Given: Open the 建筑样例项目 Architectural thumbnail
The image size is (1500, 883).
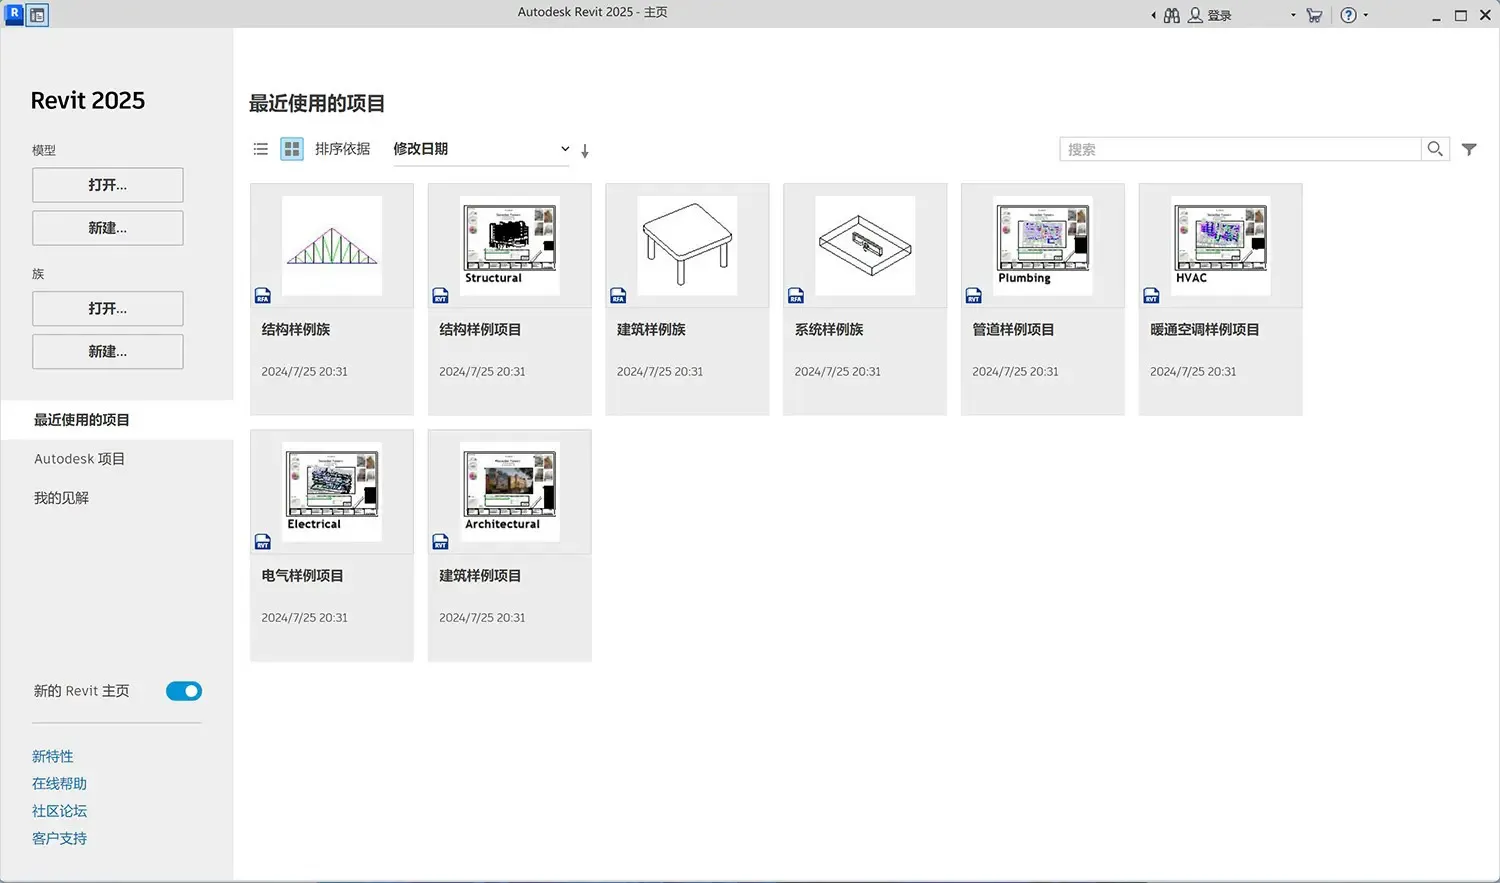Looking at the screenshot, I should coord(510,492).
